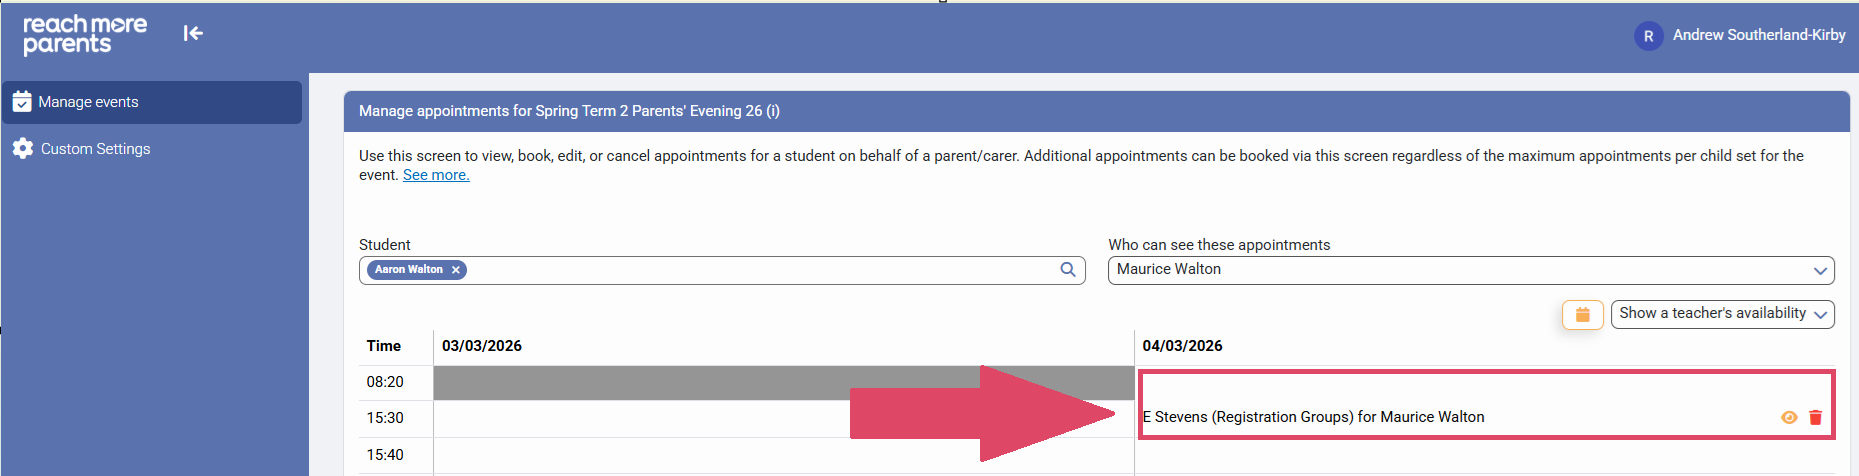
Task: Collapse the sidebar with the arrow icon
Action: 193,33
